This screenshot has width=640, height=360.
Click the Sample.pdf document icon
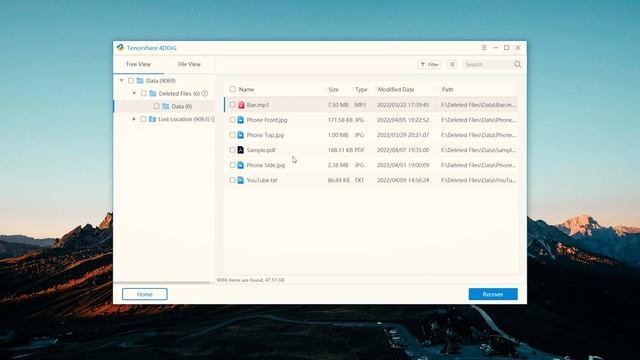pos(241,150)
